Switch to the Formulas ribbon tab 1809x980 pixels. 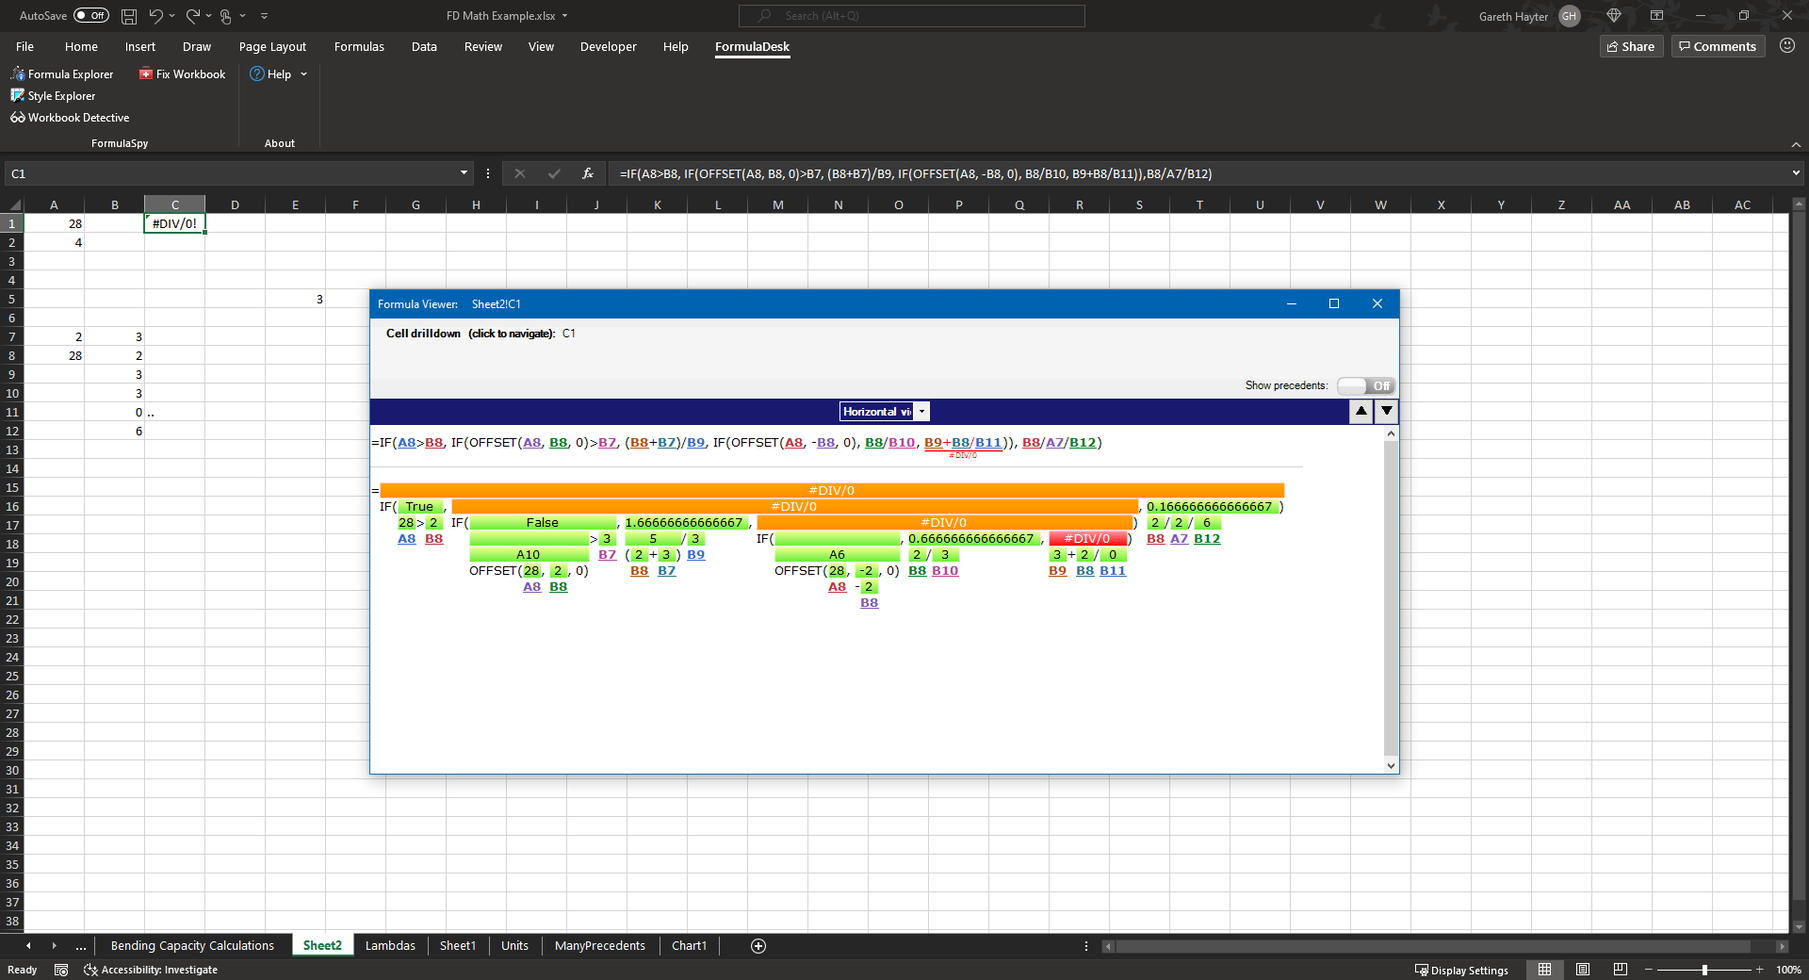pyautogui.click(x=358, y=46)
